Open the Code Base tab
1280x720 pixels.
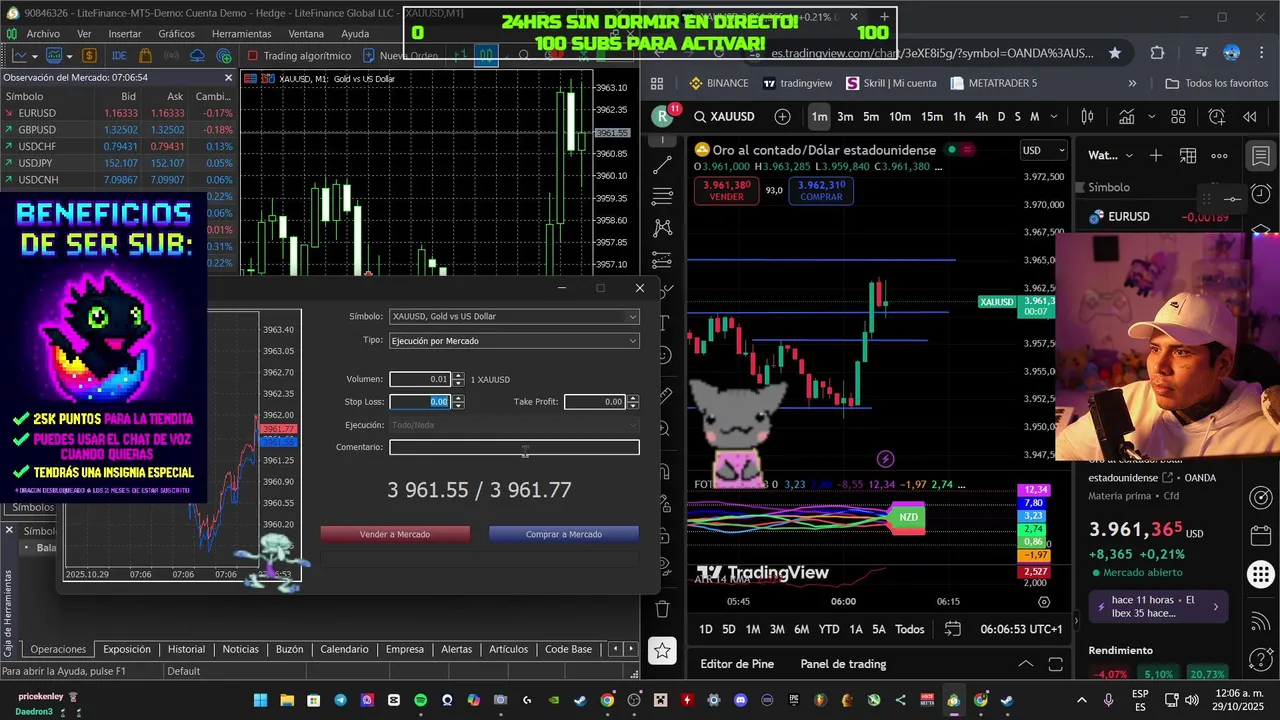(568, 649)
